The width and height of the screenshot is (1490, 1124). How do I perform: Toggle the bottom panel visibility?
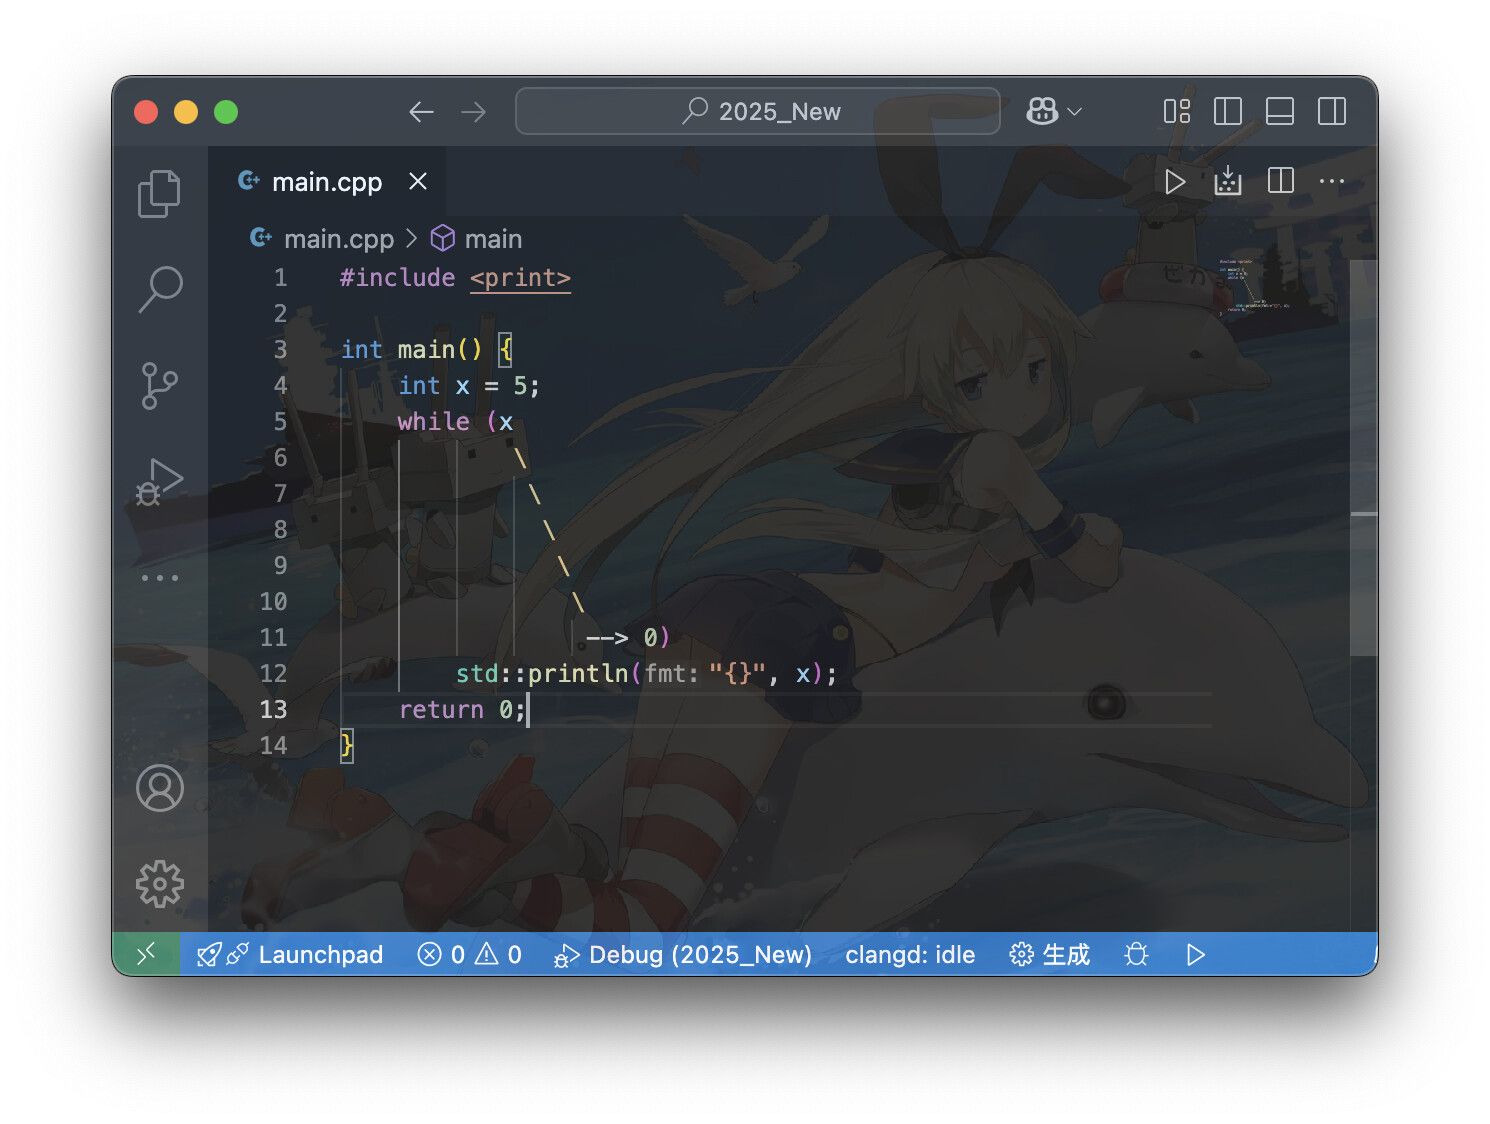click(1280, 111)
